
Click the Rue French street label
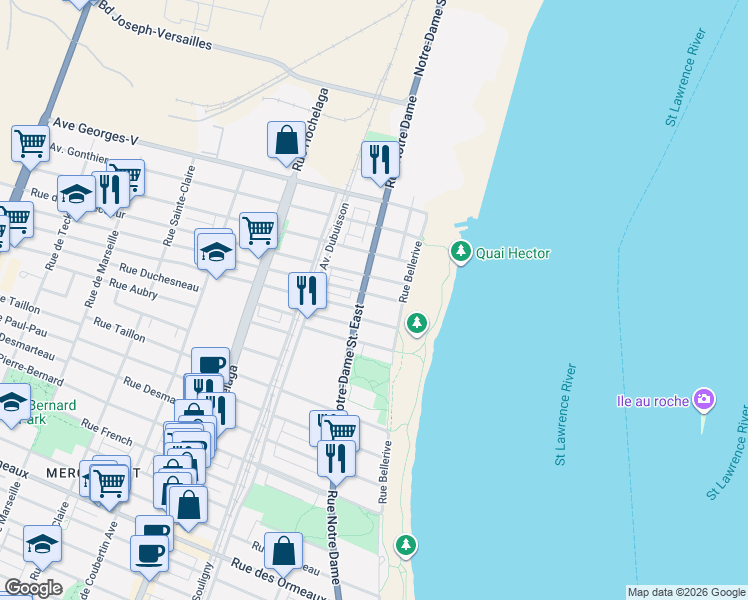pyautogui.click(x=106, y=432)
